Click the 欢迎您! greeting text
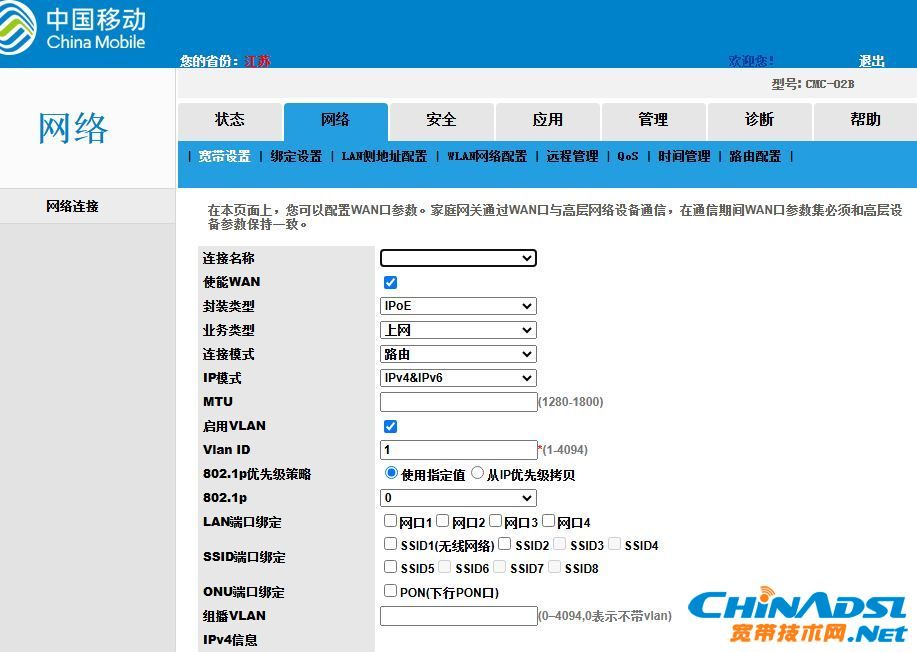The image size is (917, 652). [x=751, y=61]
